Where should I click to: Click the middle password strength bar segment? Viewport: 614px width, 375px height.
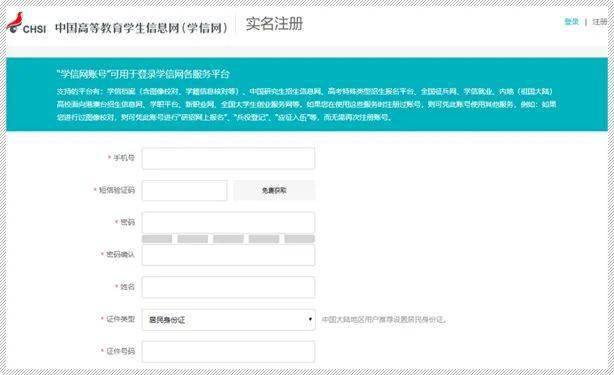tap(228, 239)
